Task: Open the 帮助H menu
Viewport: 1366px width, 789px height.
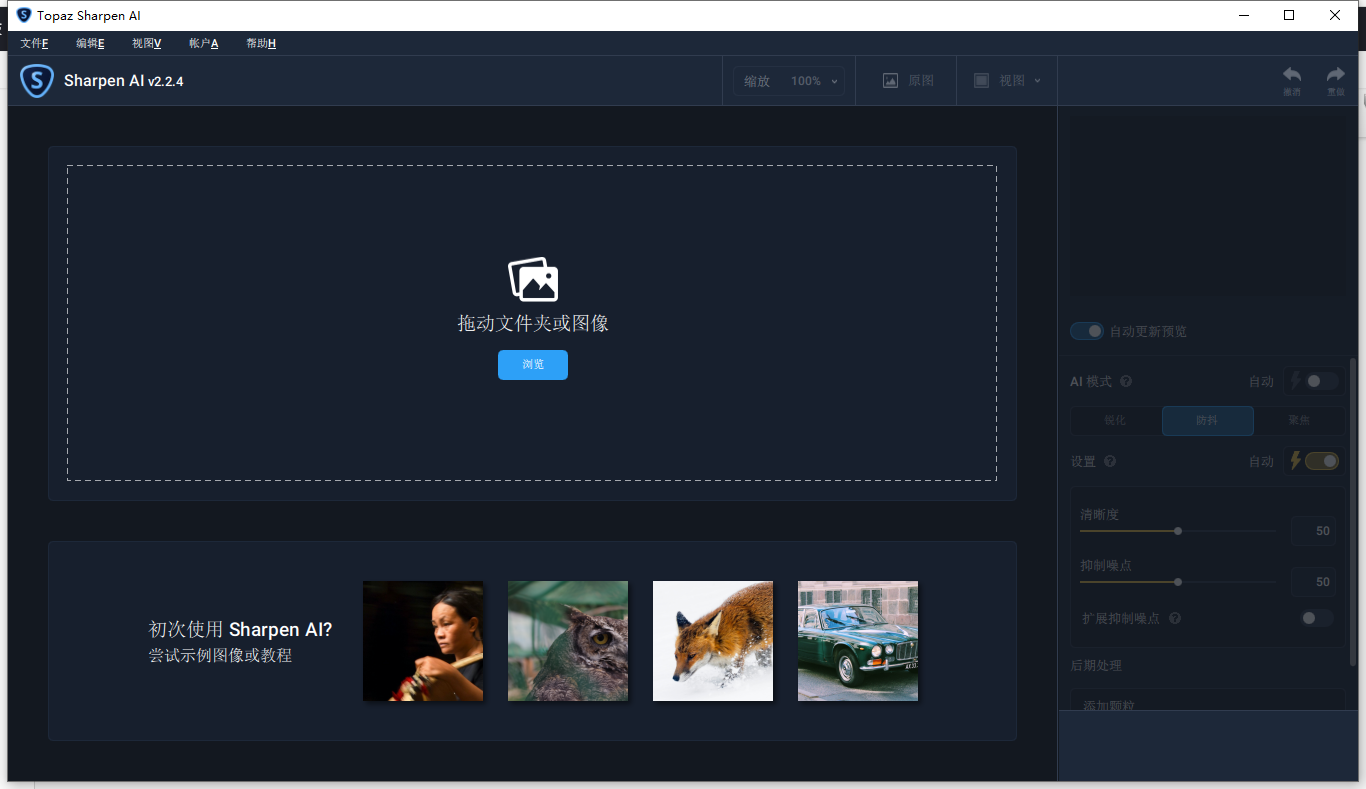Action: click(x=261, y=43)
